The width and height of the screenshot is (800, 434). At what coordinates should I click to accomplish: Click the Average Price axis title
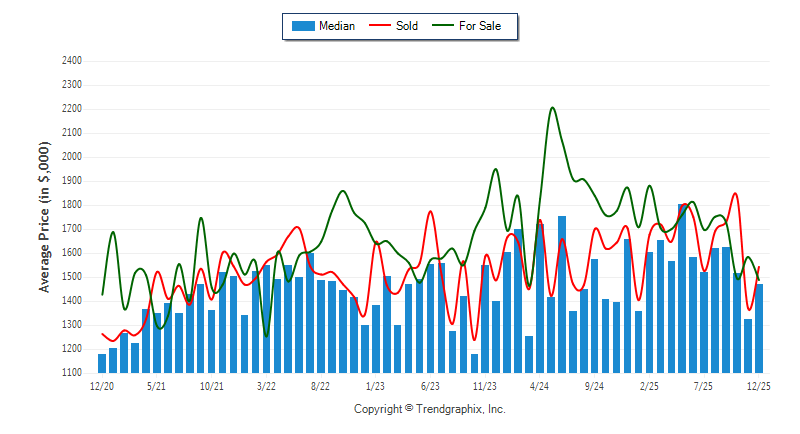point(45,217)
